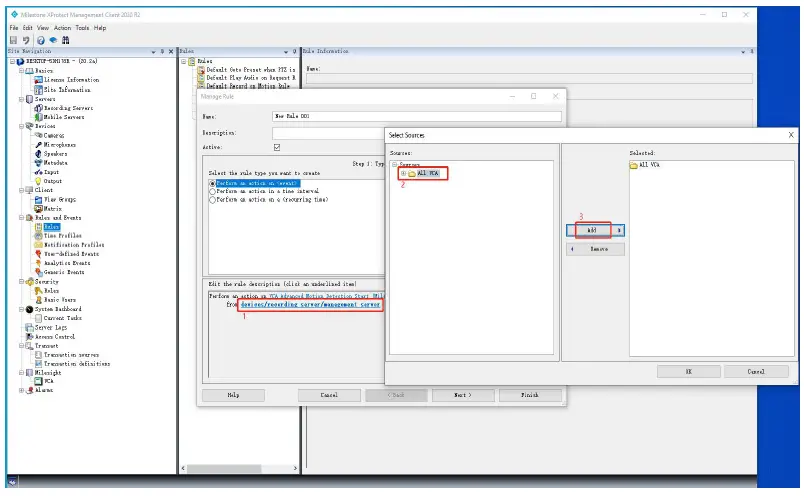Click the Name field in Manage Rule

(x=417, y=116)
